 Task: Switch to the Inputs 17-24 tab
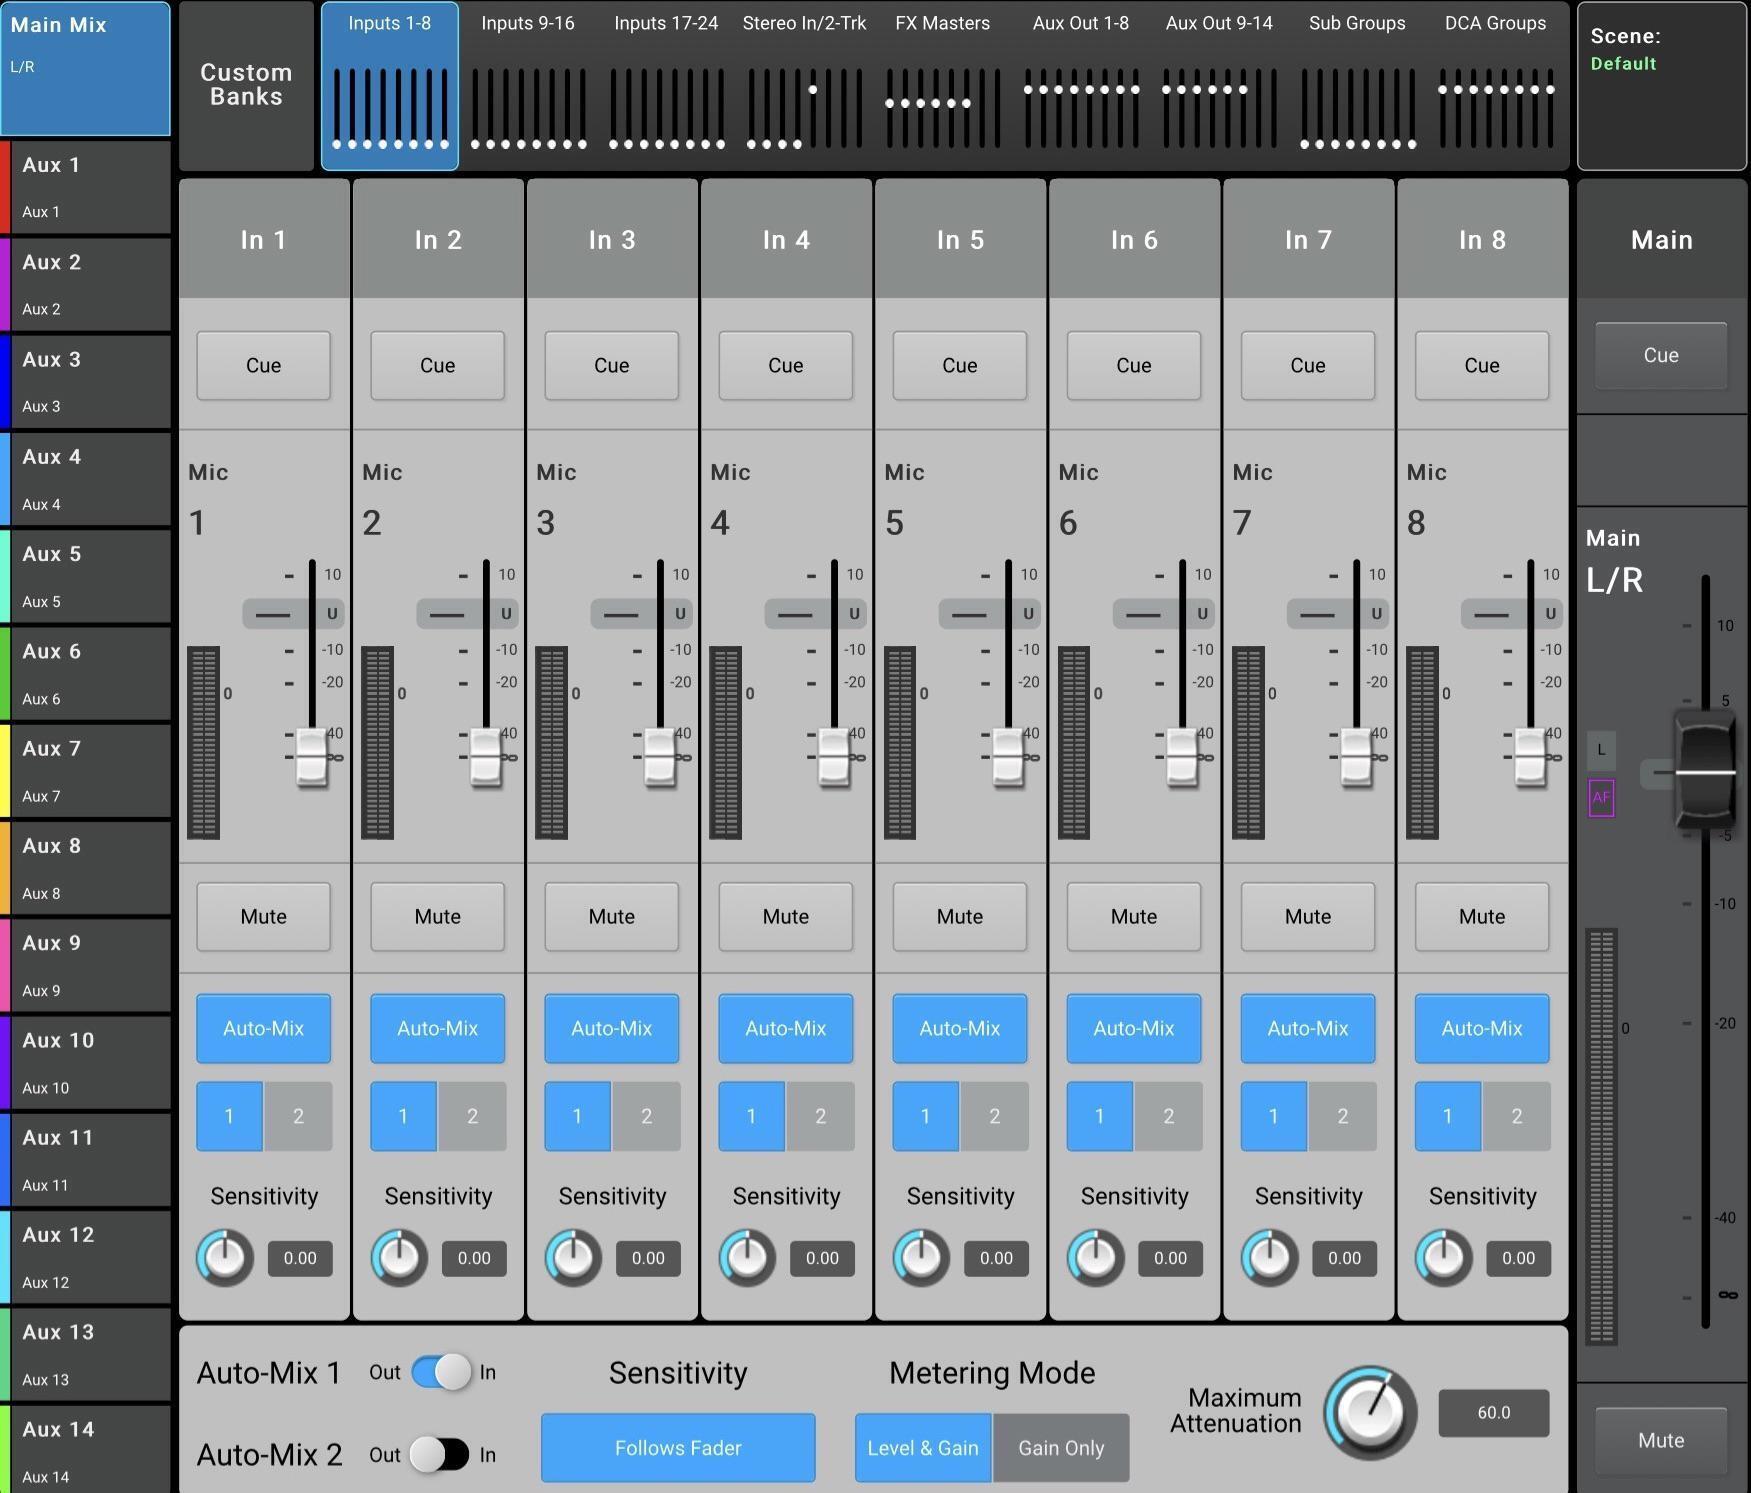(666, 23)
